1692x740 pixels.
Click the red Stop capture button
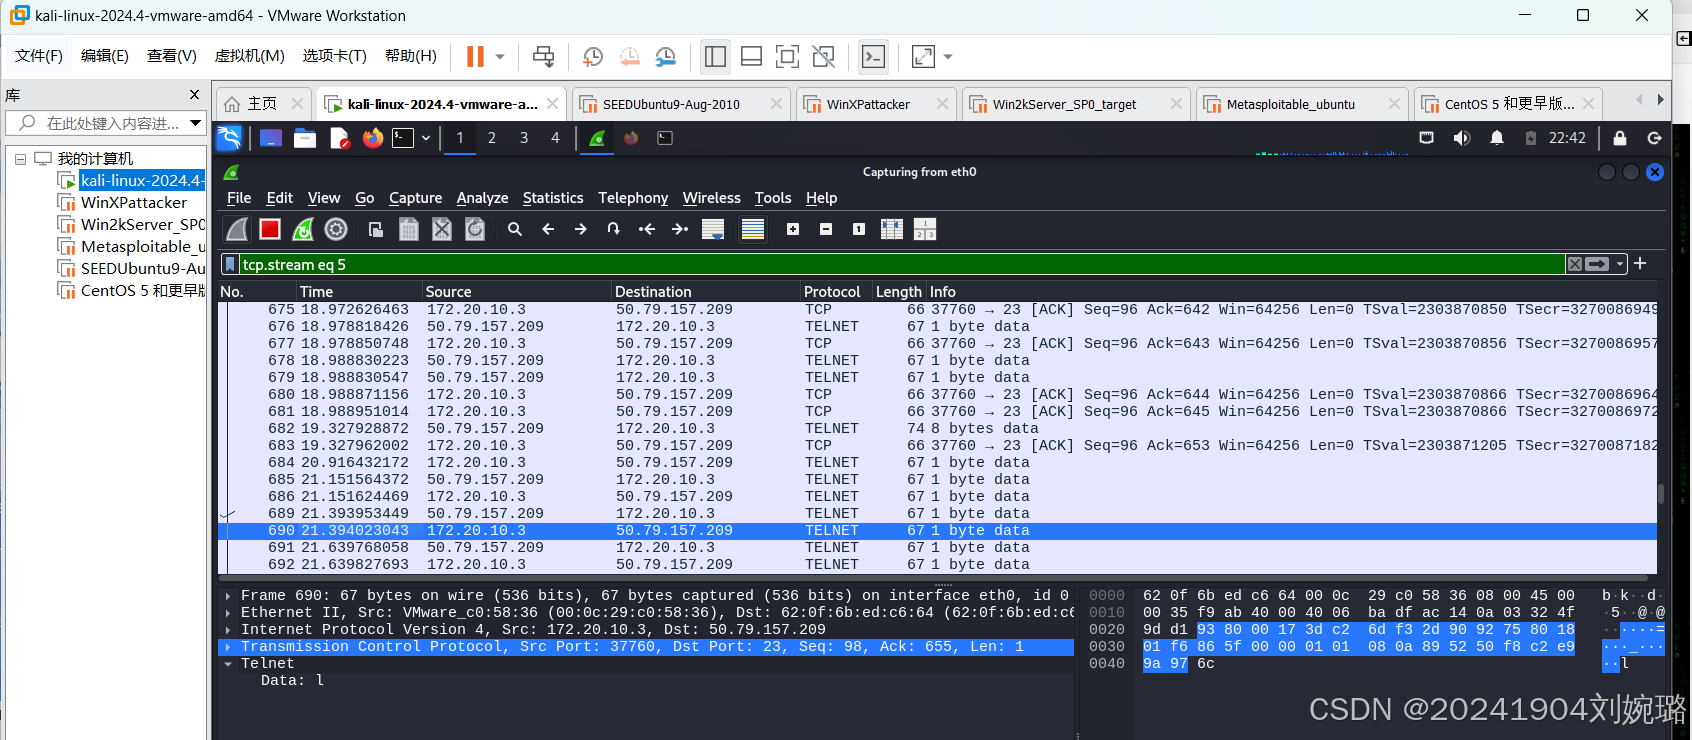(x=270, y=229)
